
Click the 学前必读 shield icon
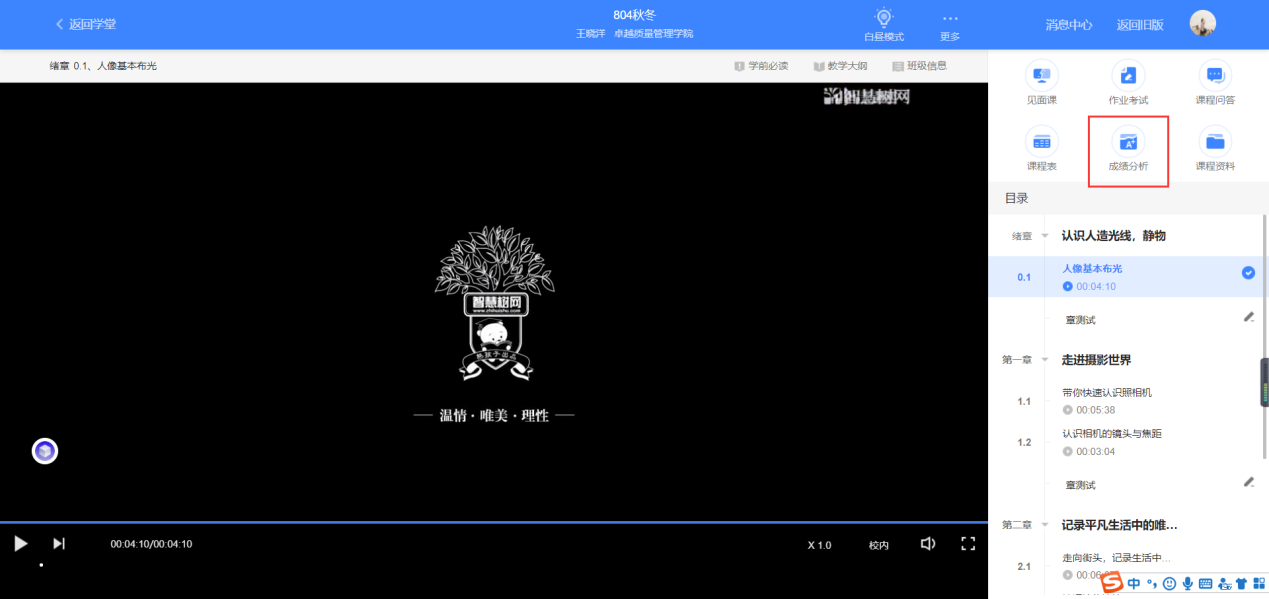click(x=739, y=66)
